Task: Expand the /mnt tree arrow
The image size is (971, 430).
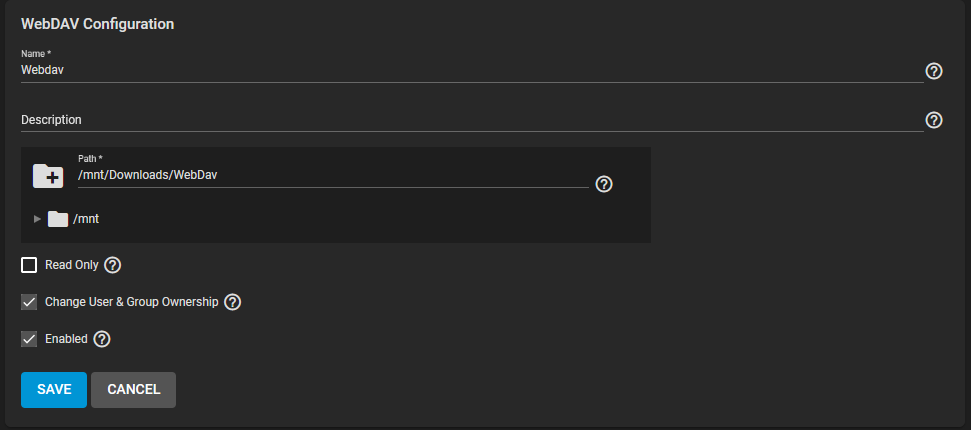Action: pos(37,219)
